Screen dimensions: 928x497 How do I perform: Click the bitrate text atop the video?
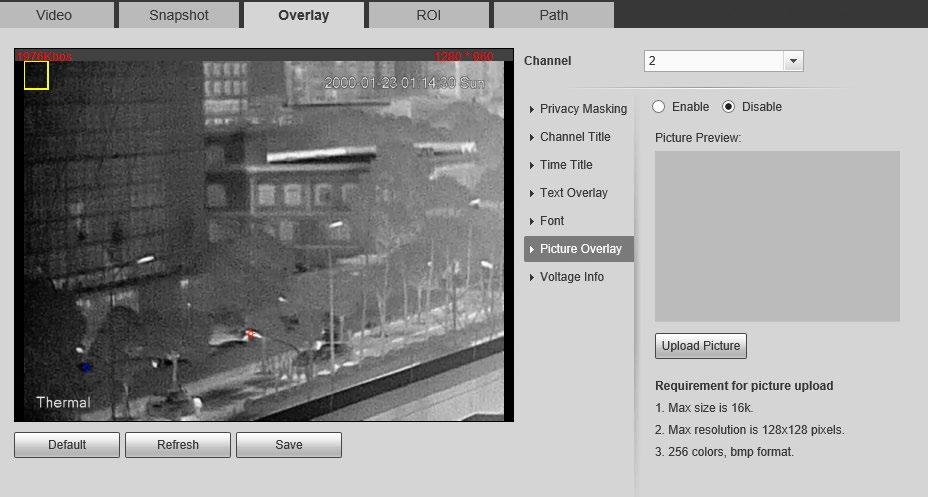tap(44, 56)
